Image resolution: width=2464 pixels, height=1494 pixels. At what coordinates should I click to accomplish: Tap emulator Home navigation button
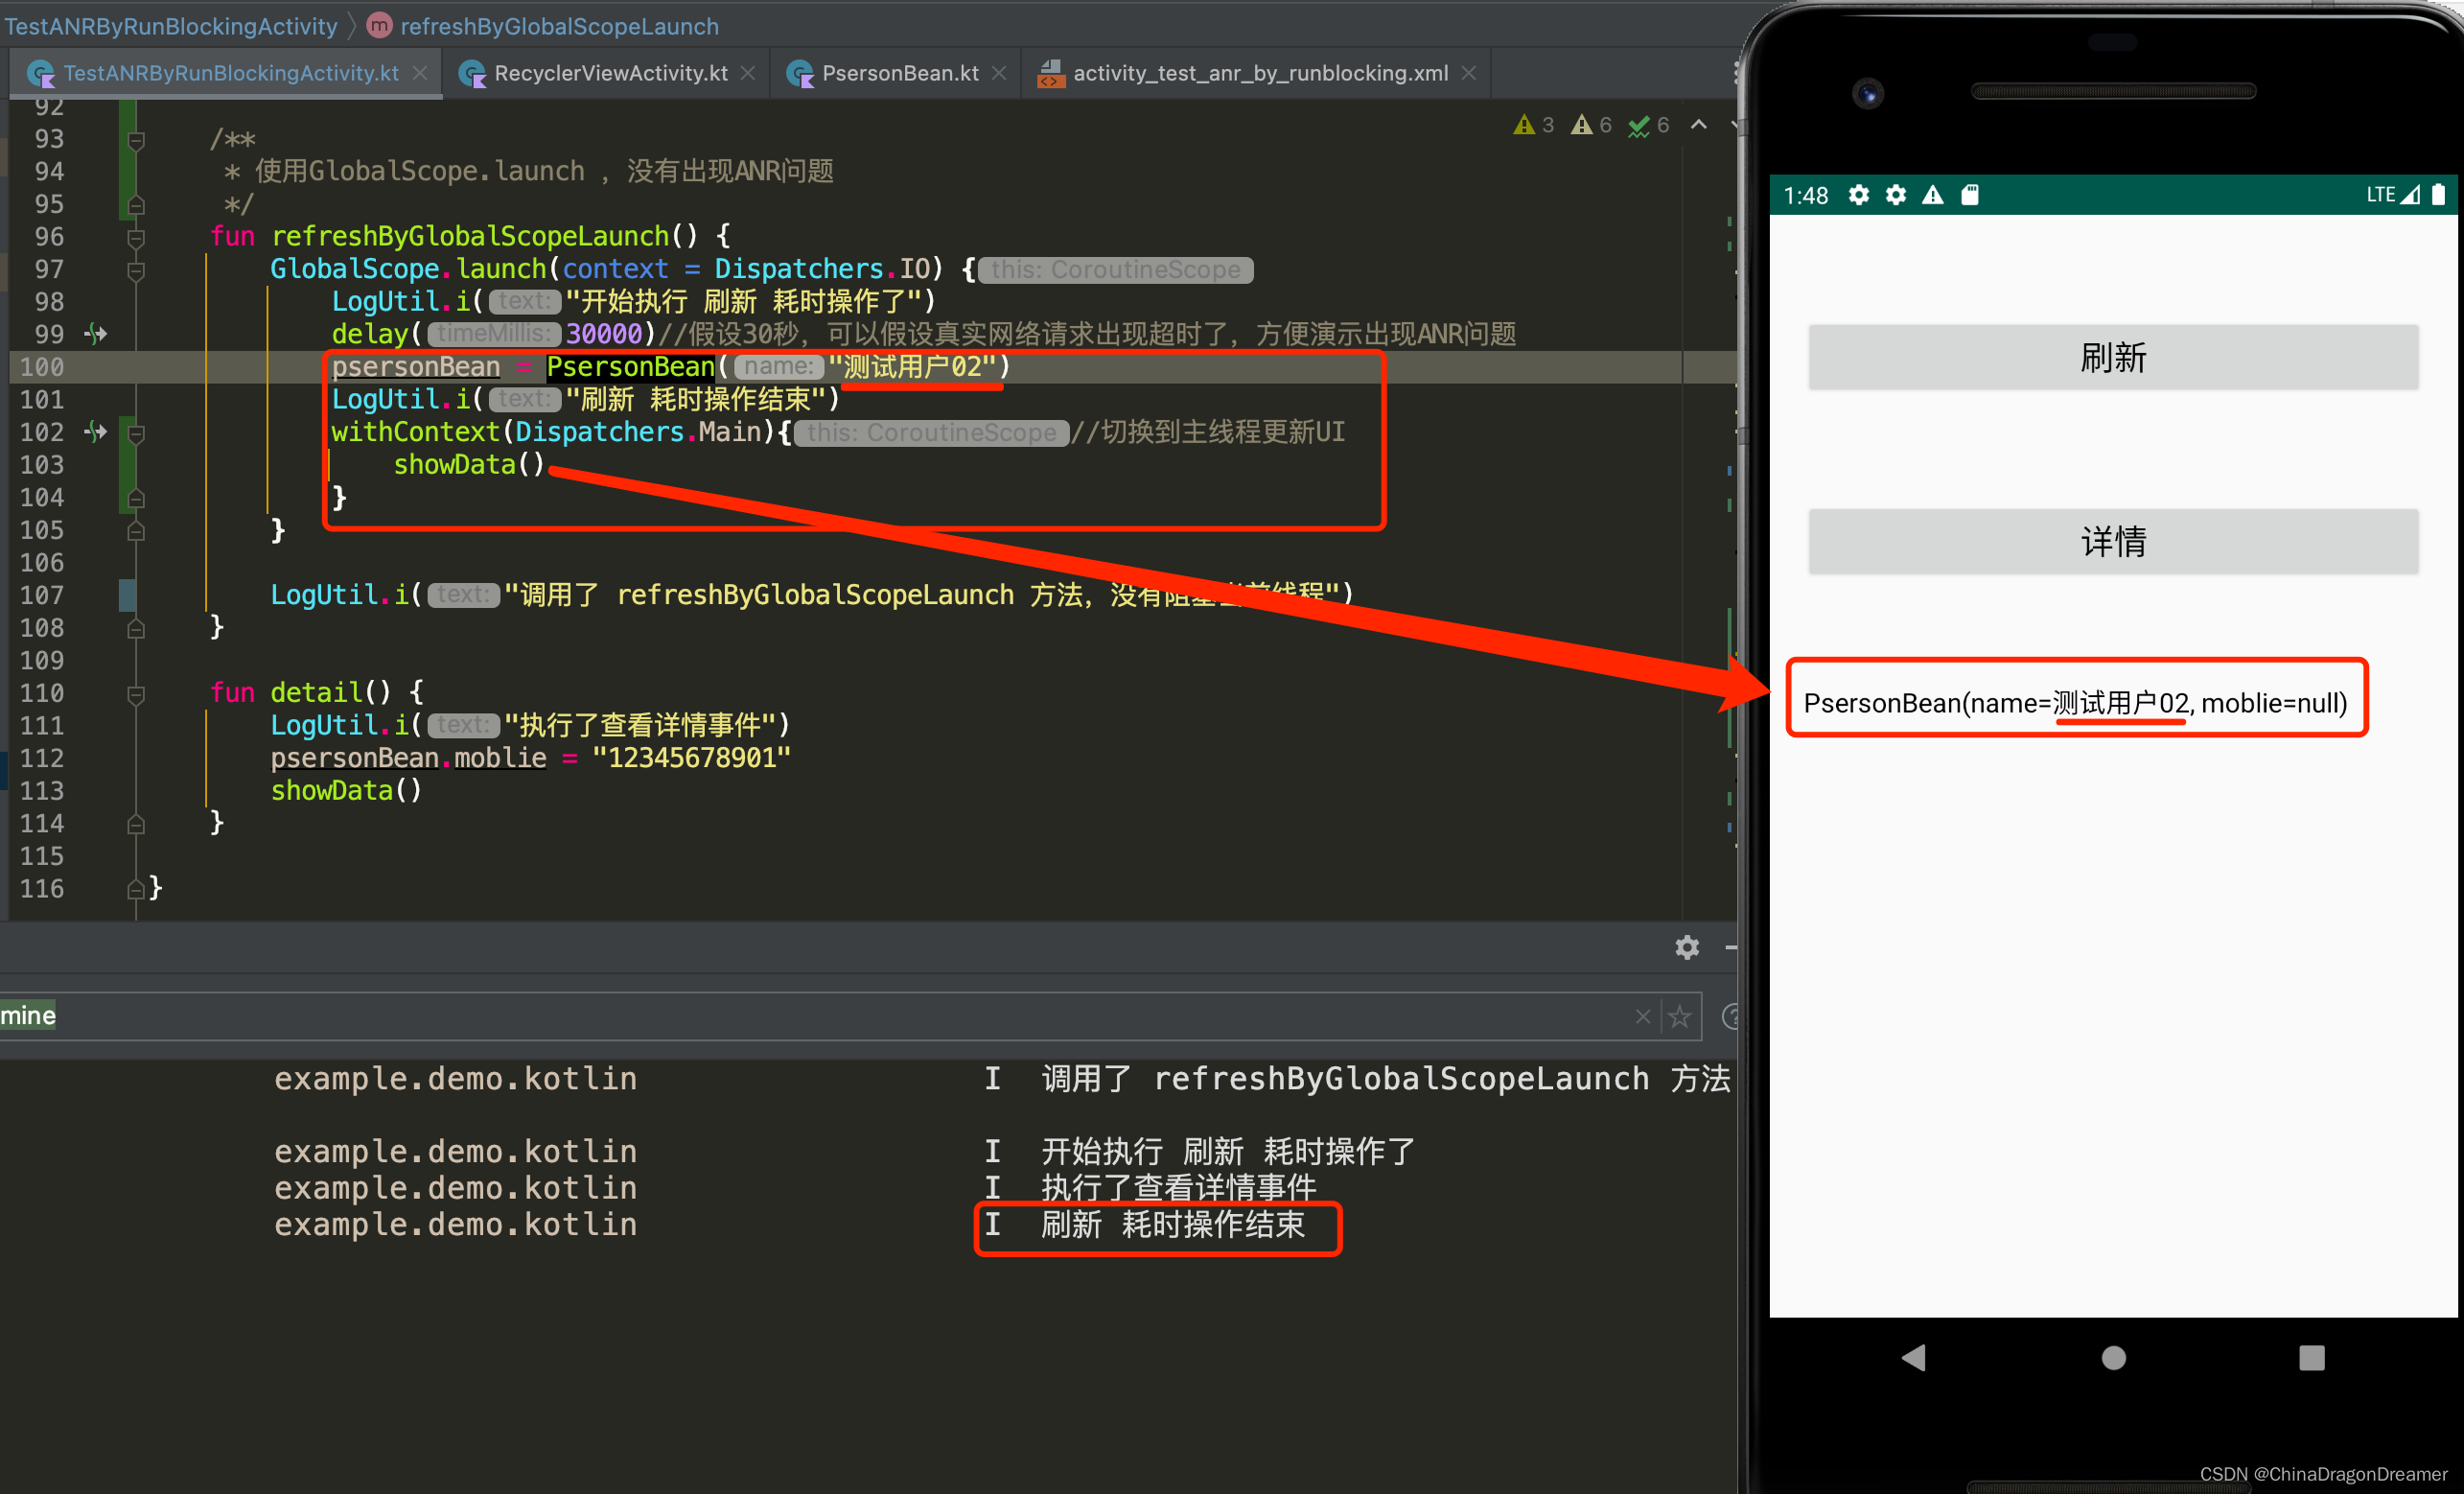pyautogui.click(x=2113, y=1357)
